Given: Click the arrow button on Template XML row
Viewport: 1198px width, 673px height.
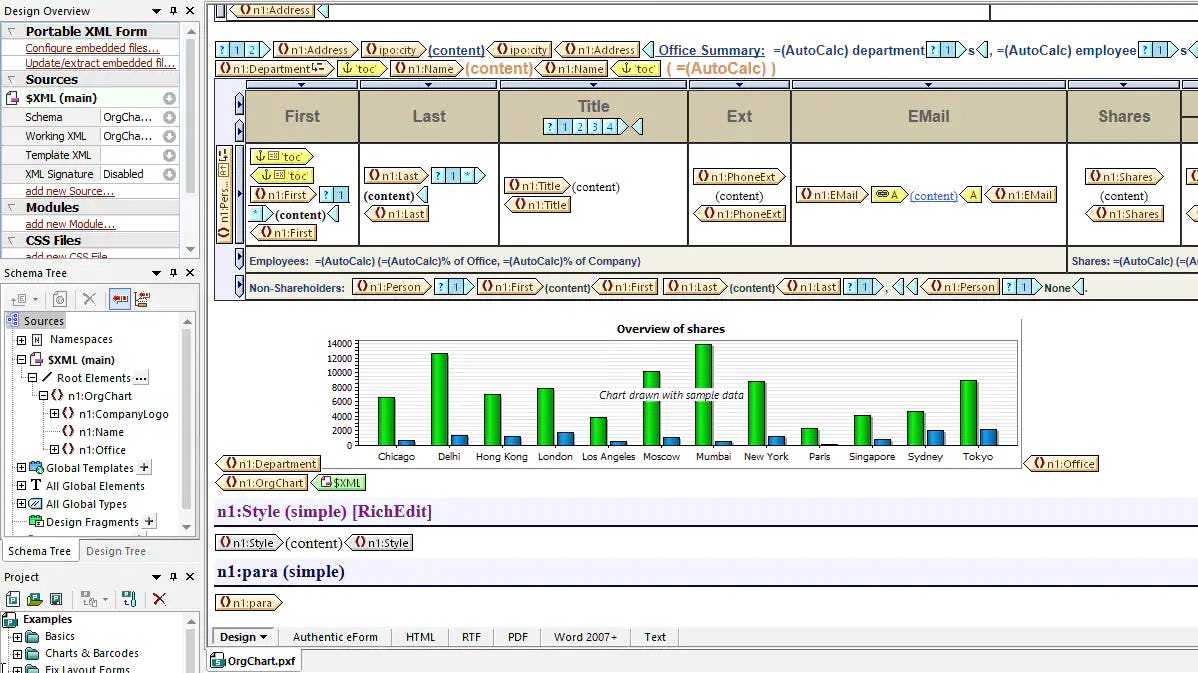Looking at the screenshot, I should coord(170,155).
